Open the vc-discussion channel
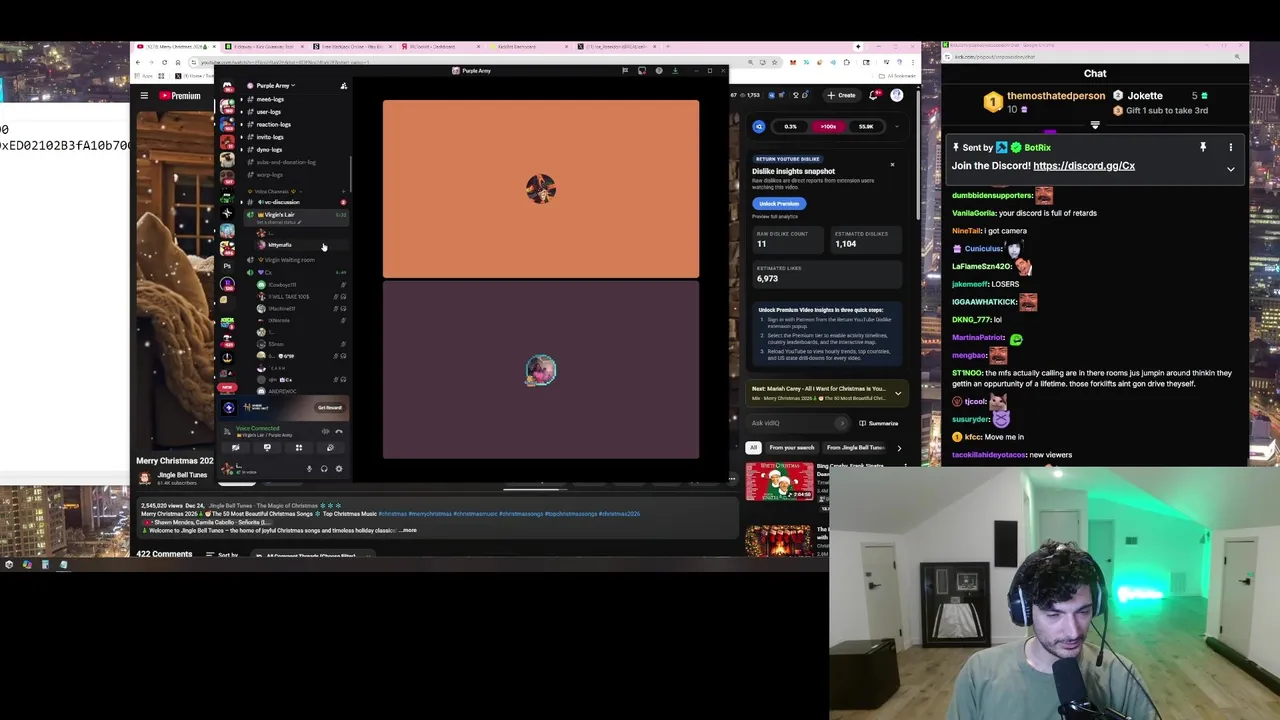Screen dimensions: 1280x720 click(x=281, y=202)
